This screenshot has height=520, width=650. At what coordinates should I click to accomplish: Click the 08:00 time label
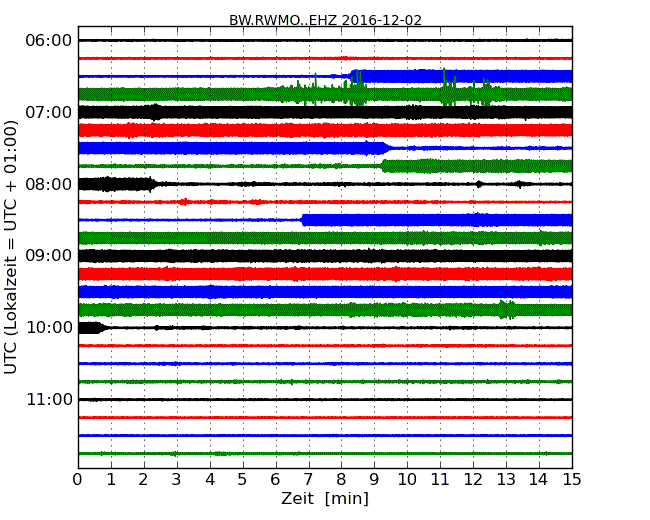pyautogui.click(x=49, y=184)
